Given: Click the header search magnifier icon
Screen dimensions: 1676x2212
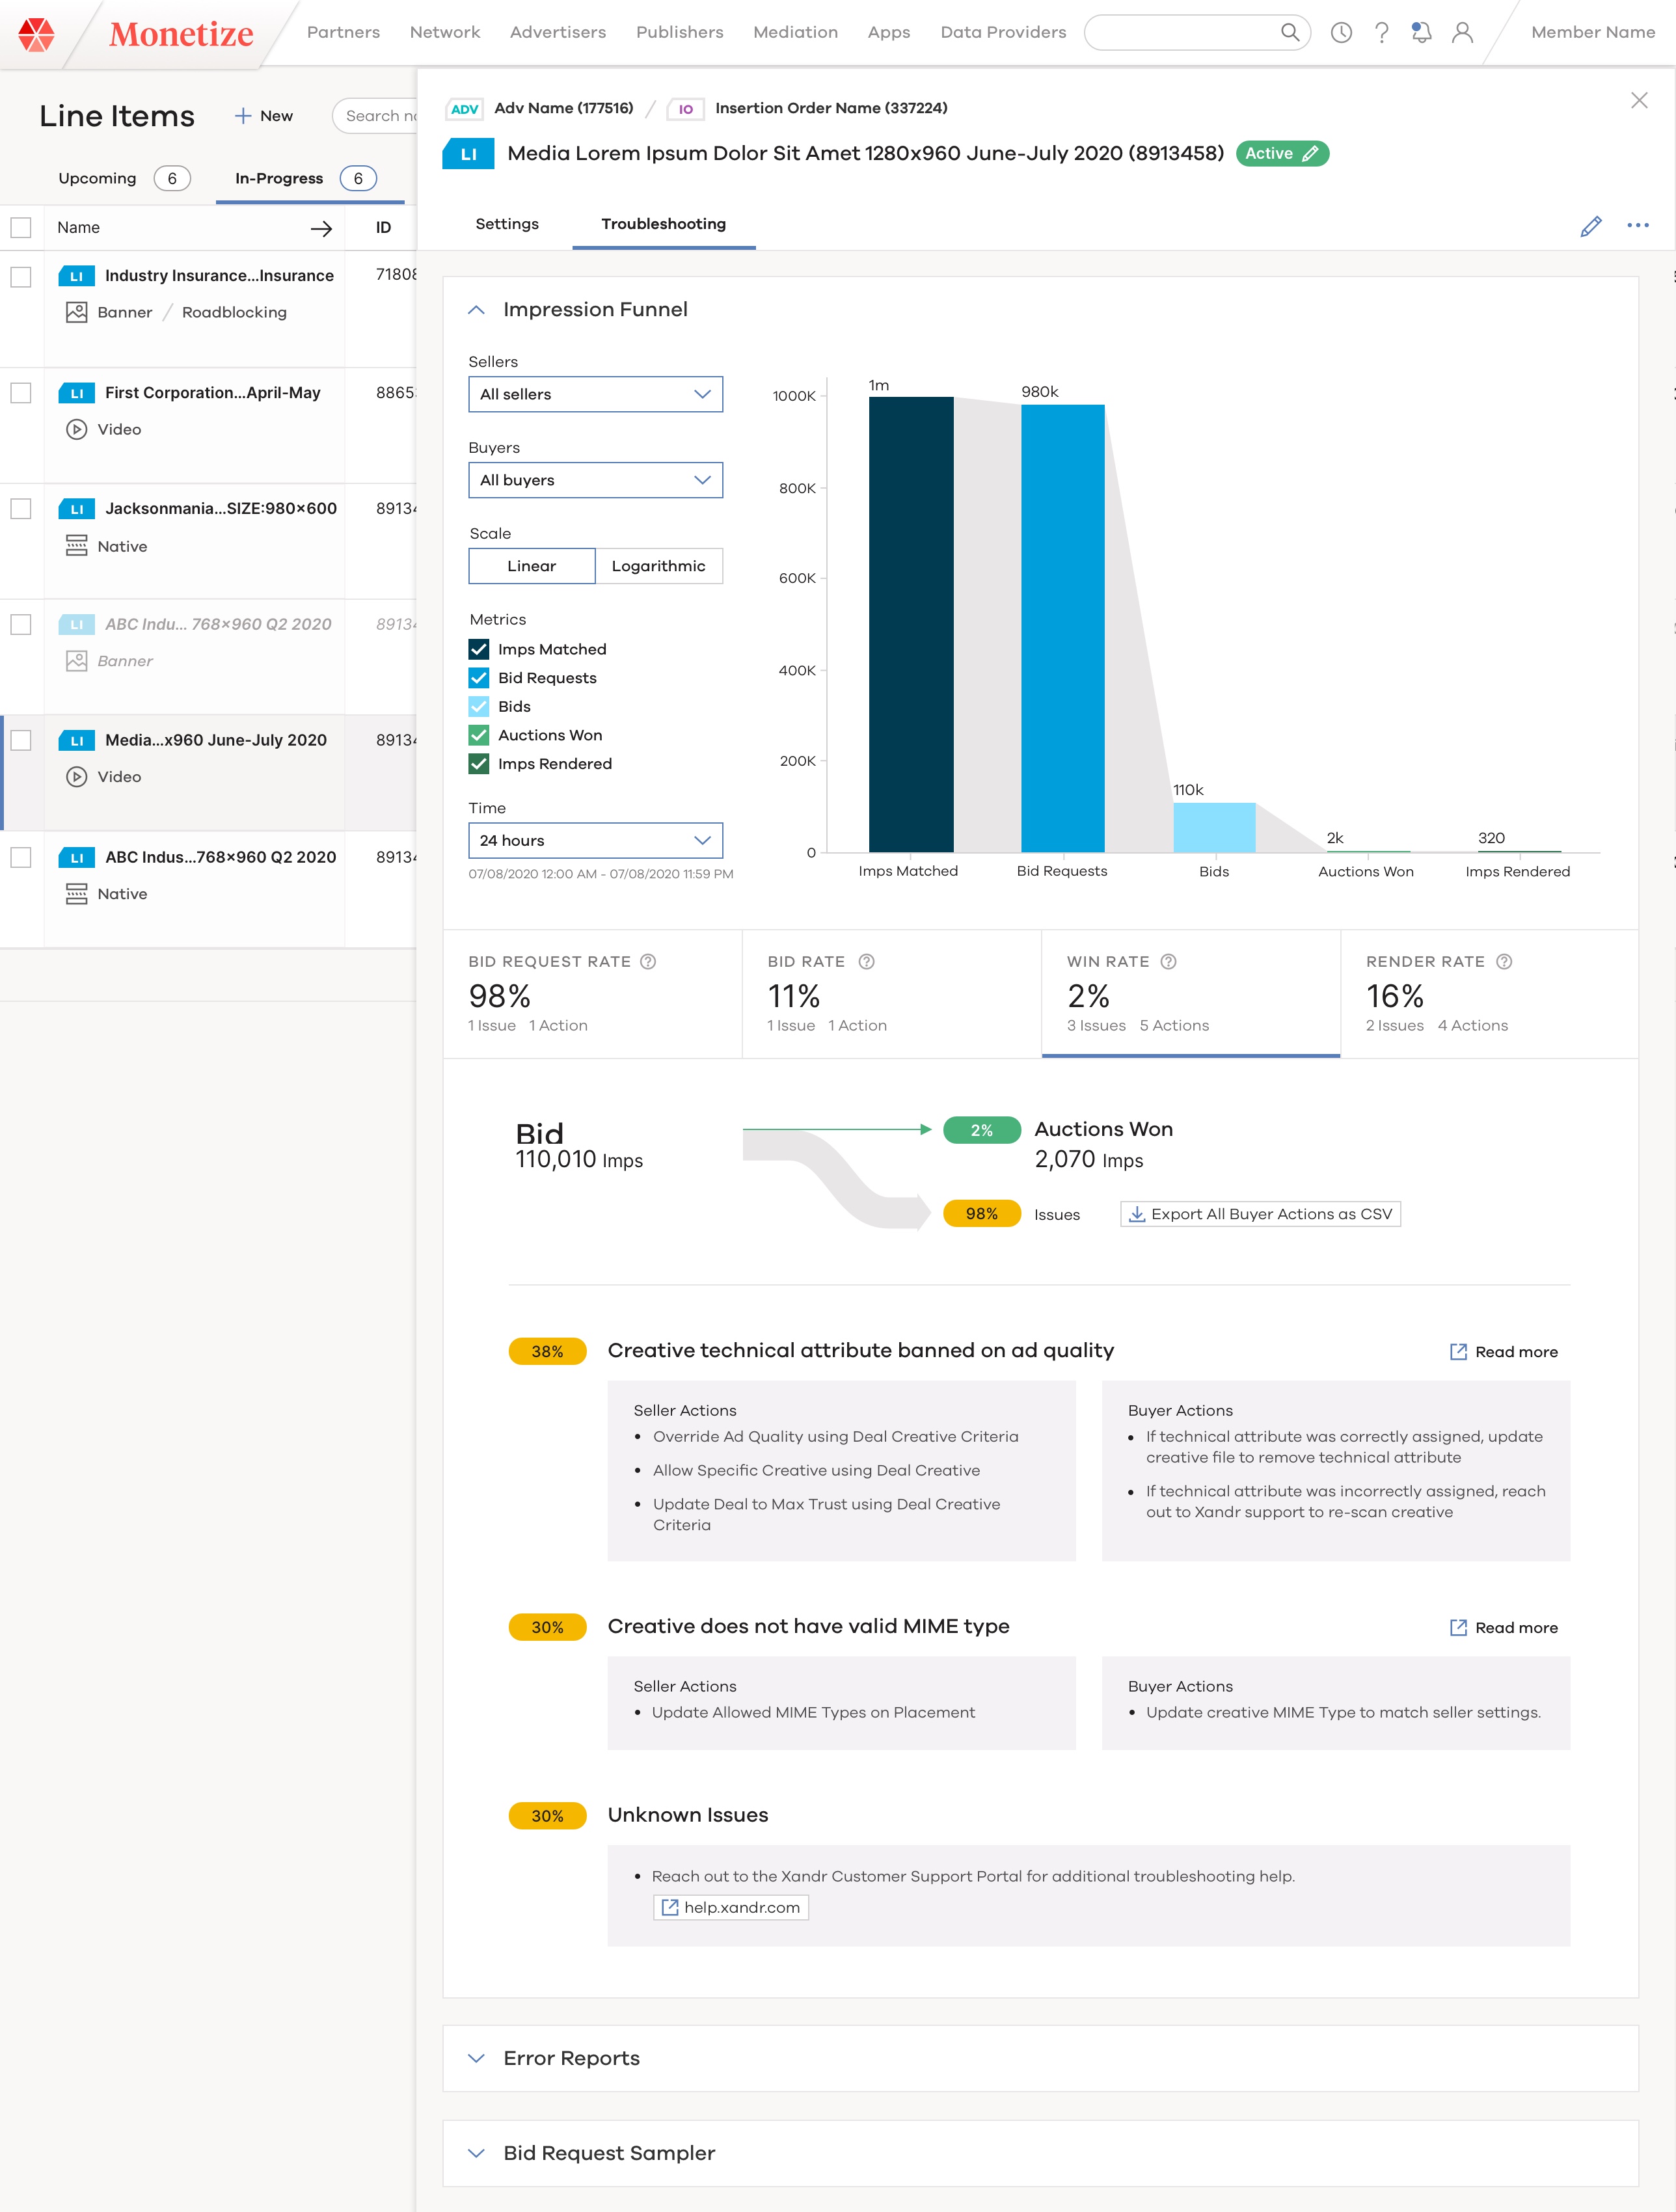Looking at the screenshot, I should pyautogui.click(x=1290, y=33).
